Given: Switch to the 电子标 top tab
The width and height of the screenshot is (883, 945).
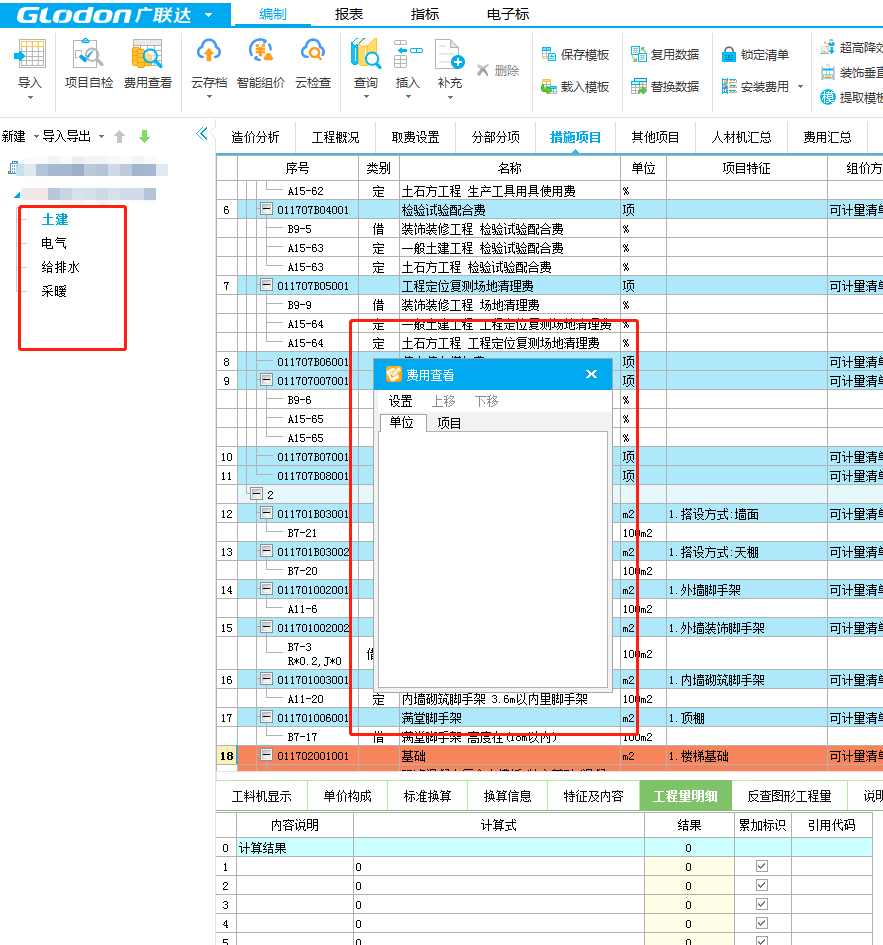Looking at the screenshot, I should tap(507, 14).
